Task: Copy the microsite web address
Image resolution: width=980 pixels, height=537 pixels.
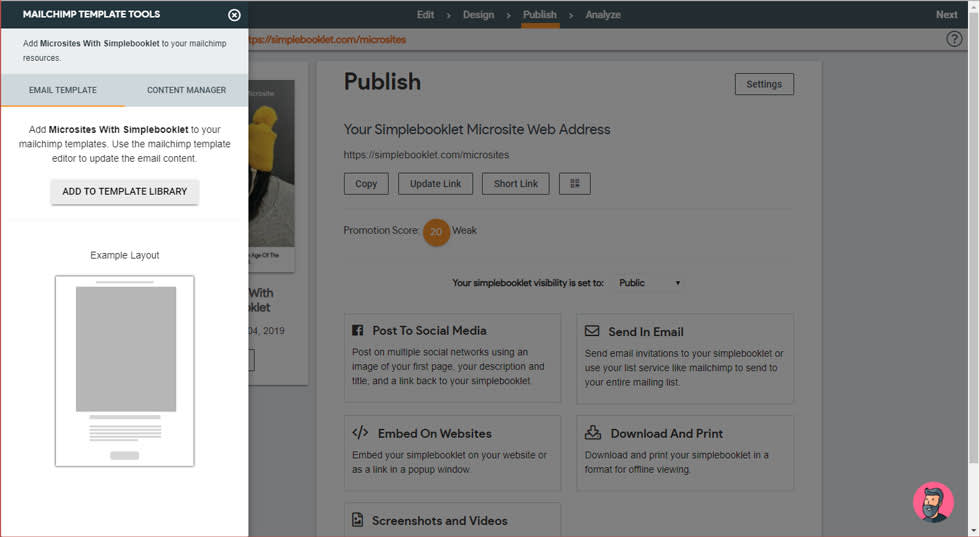Action: click(x=366, y=184)
